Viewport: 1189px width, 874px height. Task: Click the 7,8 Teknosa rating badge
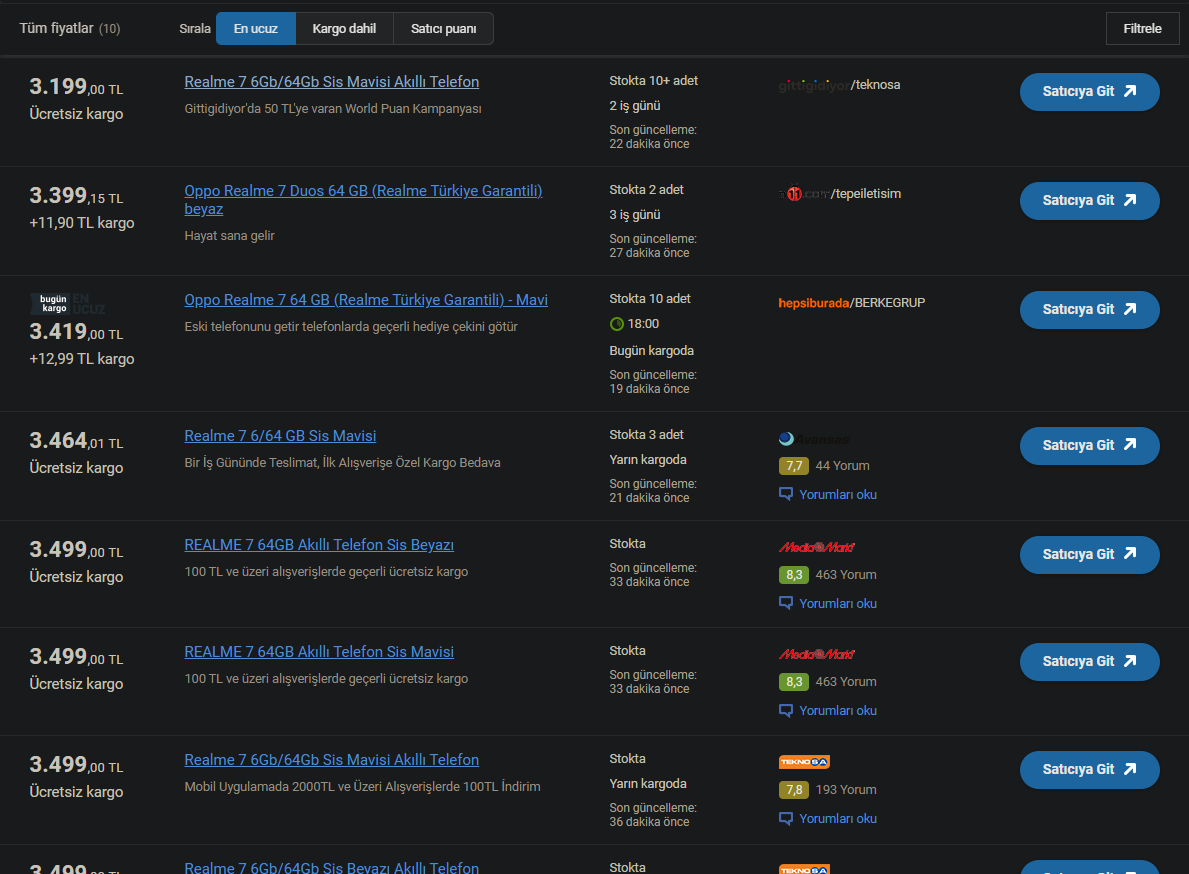pyautogui.click(x=794, y=790)
